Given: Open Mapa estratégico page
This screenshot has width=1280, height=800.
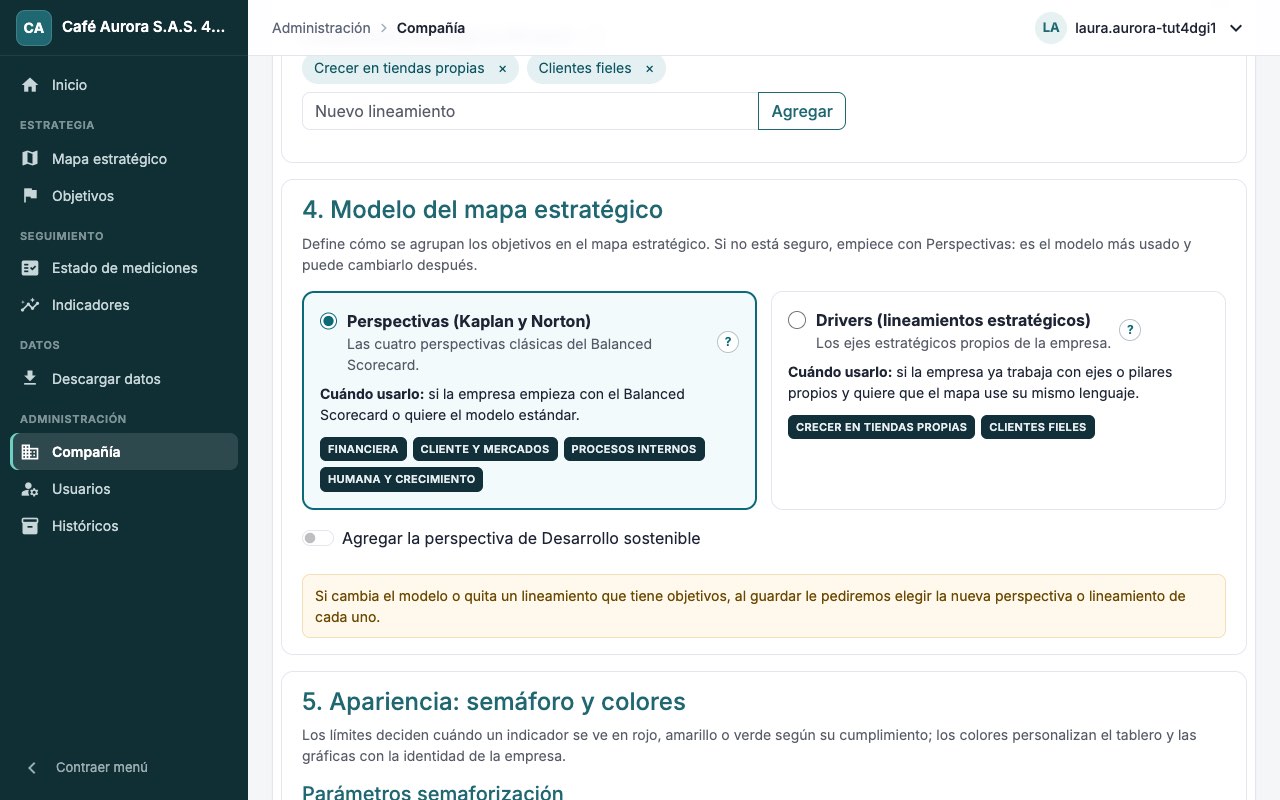Looking at the screenshot, I should (x=124, y=159).
